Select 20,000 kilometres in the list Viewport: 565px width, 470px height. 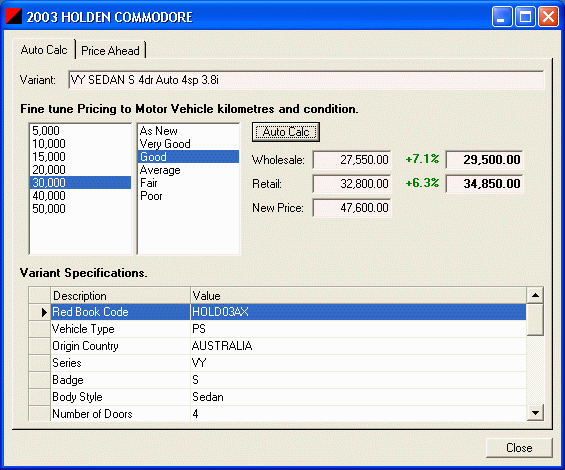point(80,169)
